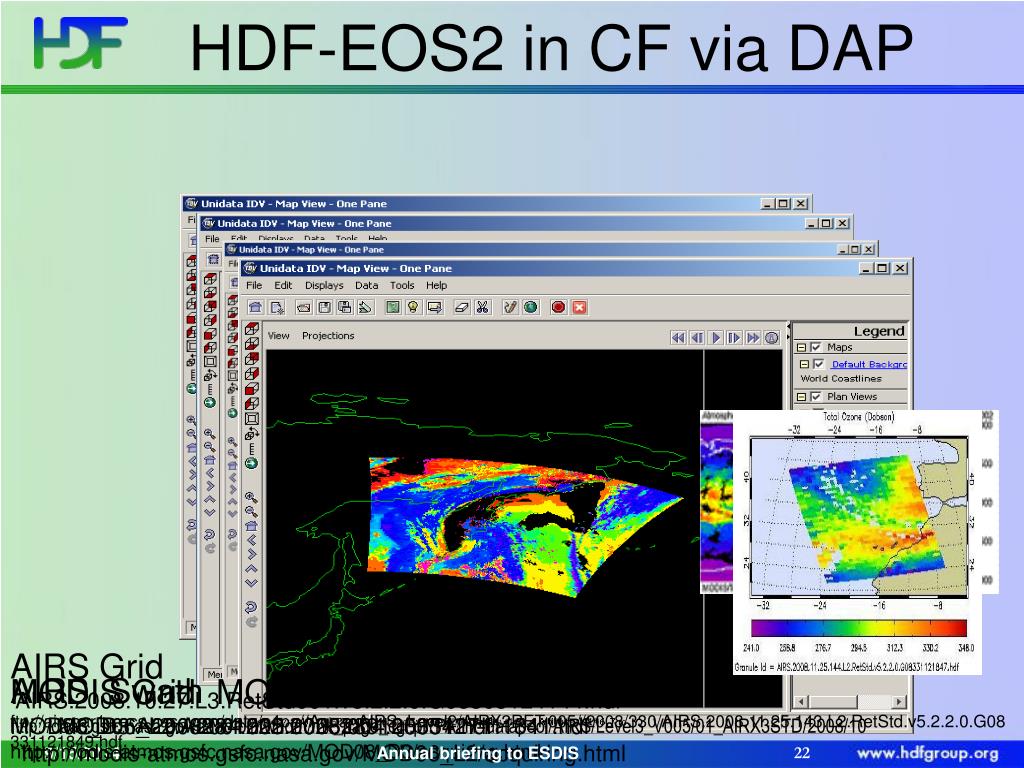
Task: Click the rotating cube icon in front sidebar
Action: point(251,434)
